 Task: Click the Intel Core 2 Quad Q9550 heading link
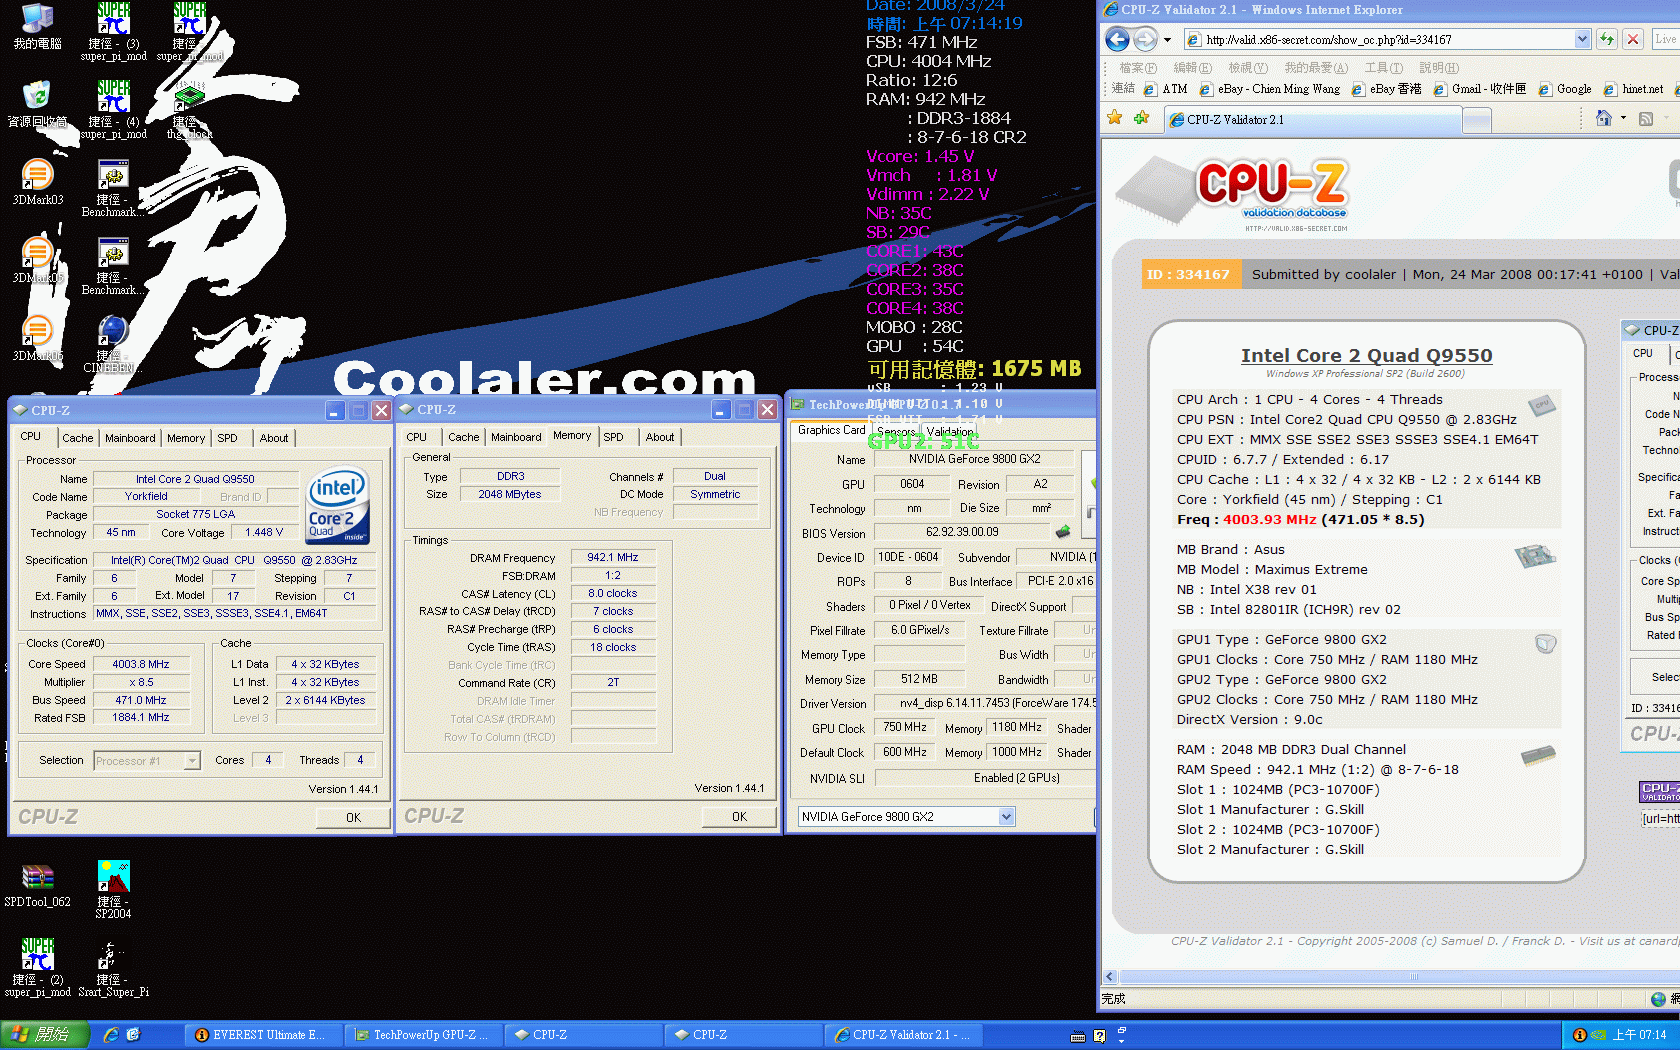(1366, 355)
